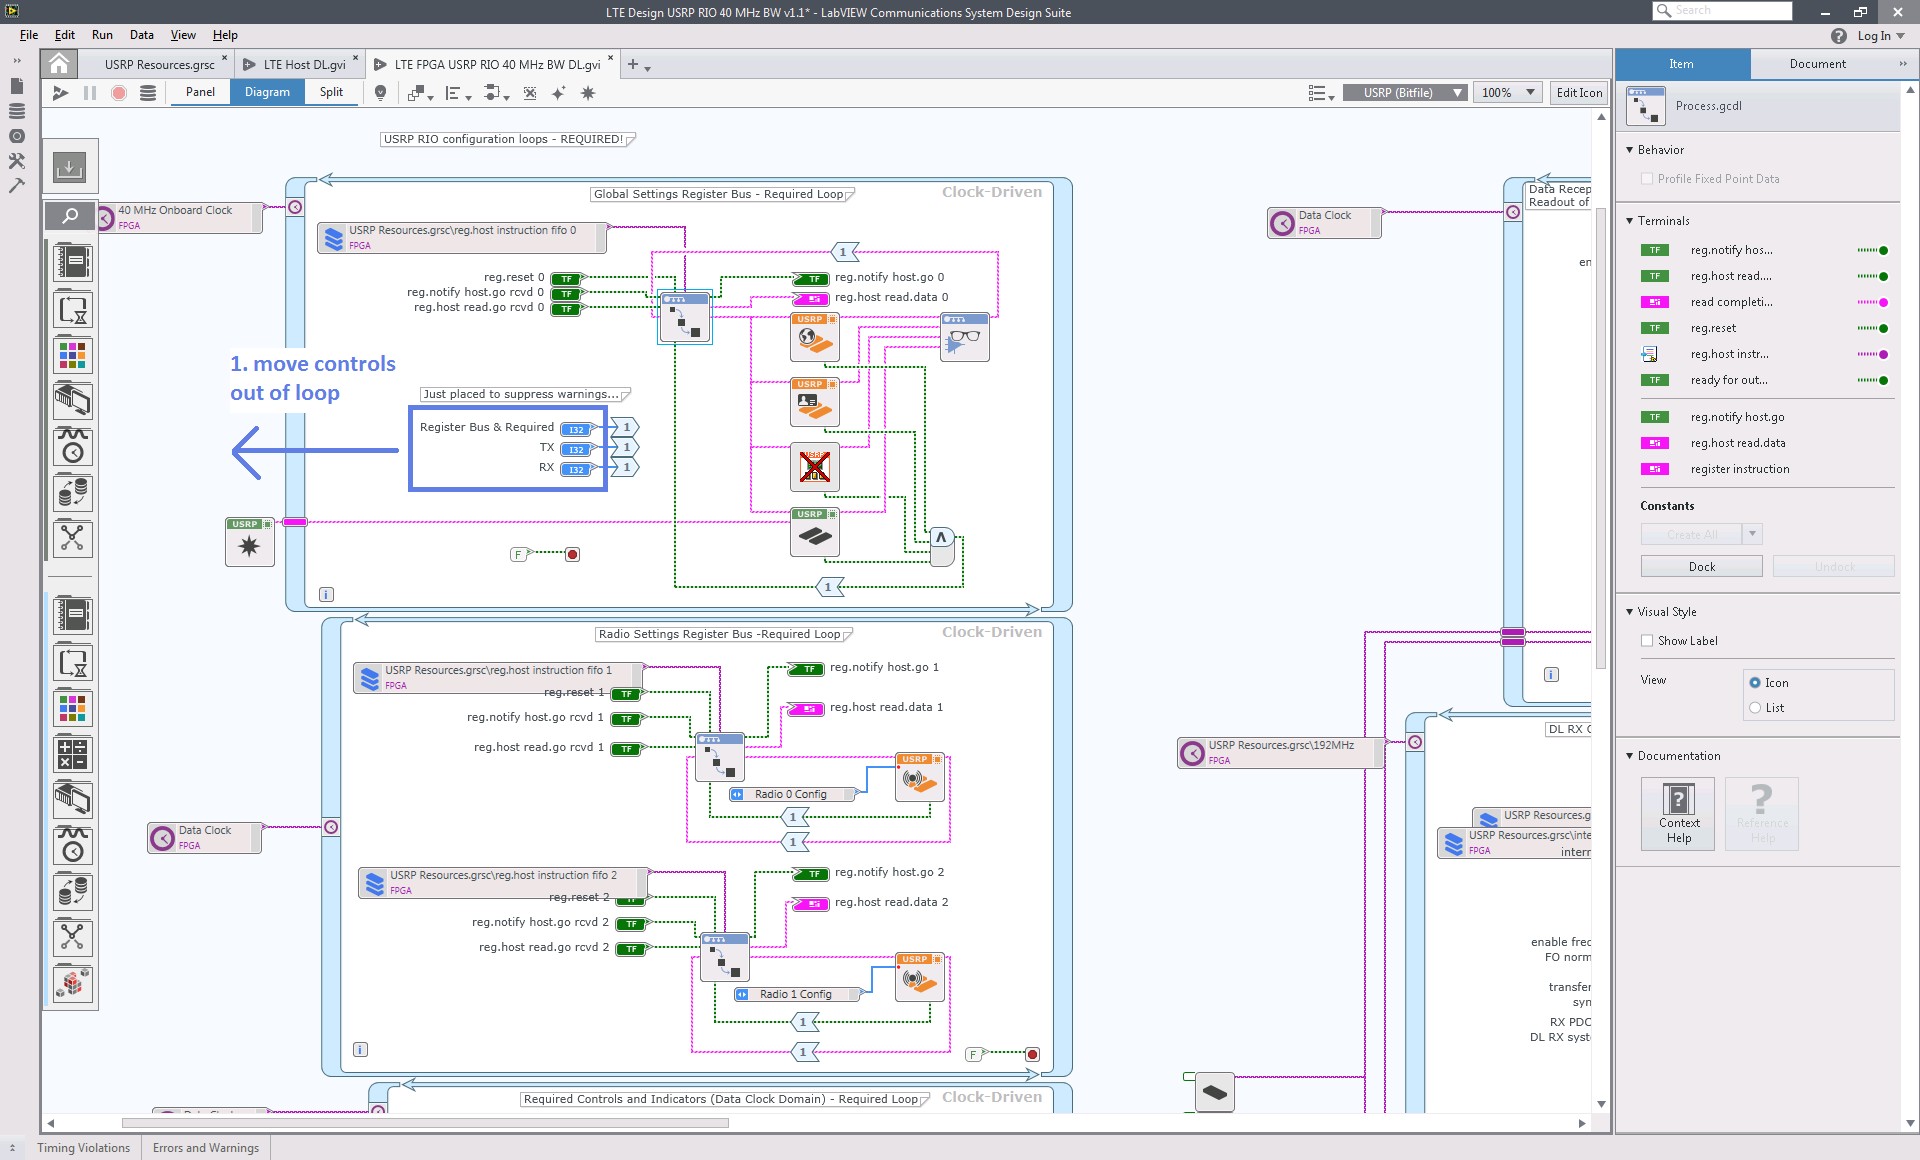
Task: Open the lower math calculator palette
Action: pyautogui.click(x=73, y=754)
